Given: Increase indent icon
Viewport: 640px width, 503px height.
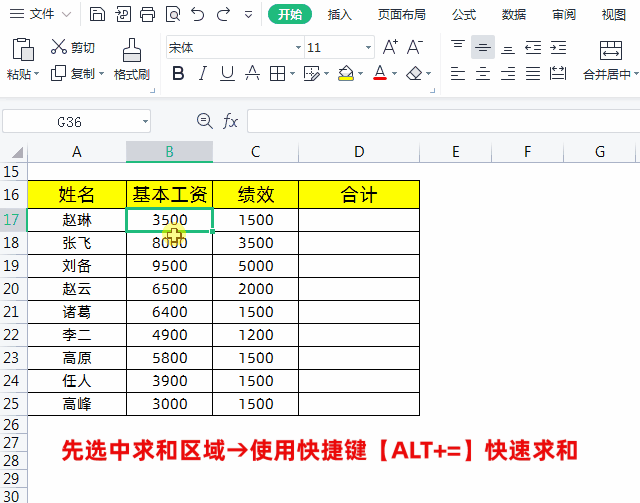Looking at the screenshot, I should [558, 47].
